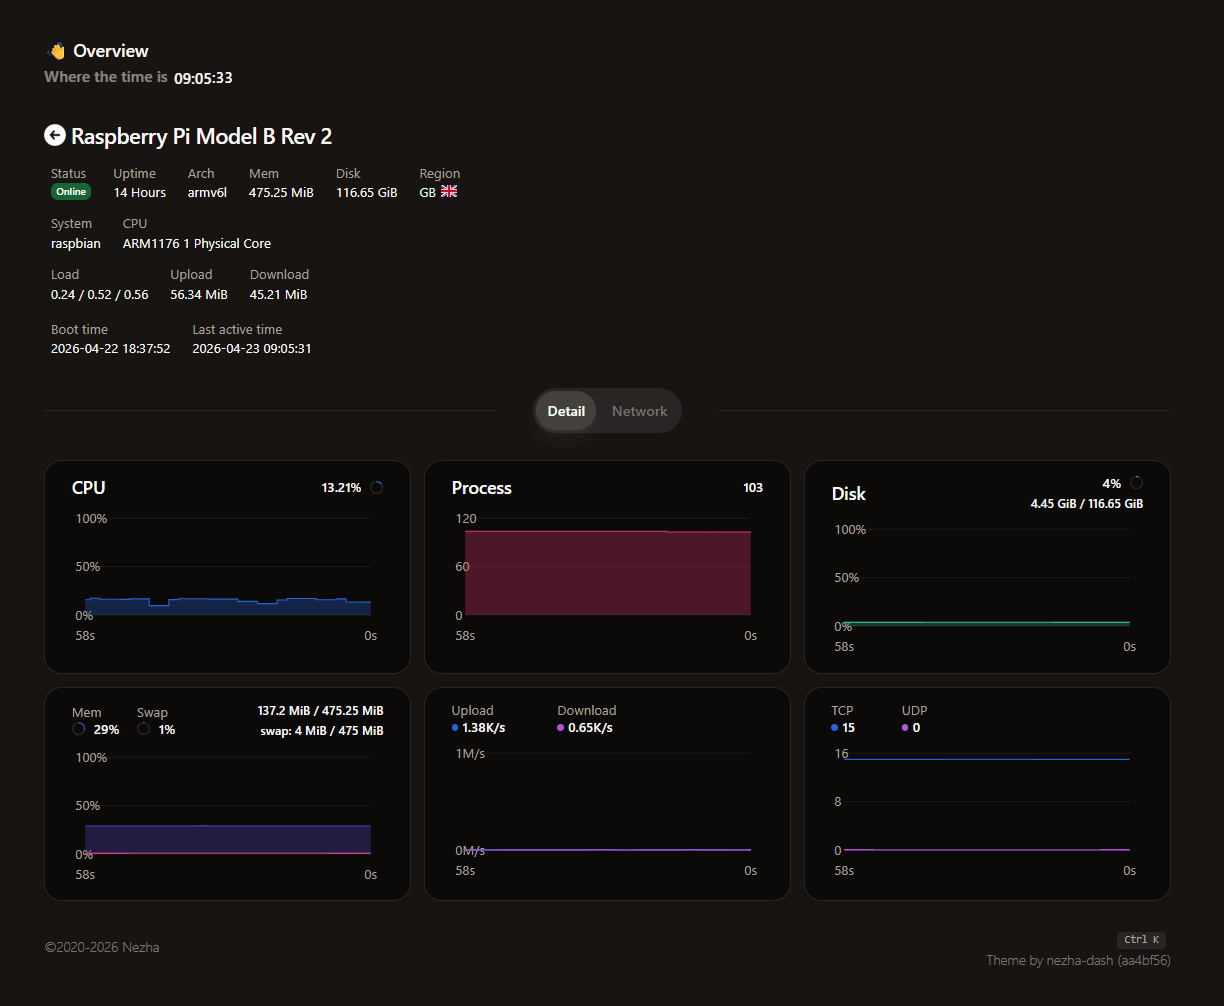Screen dimensions: 1224x1006
Task: Click the Overview heading
Action: 111,51
